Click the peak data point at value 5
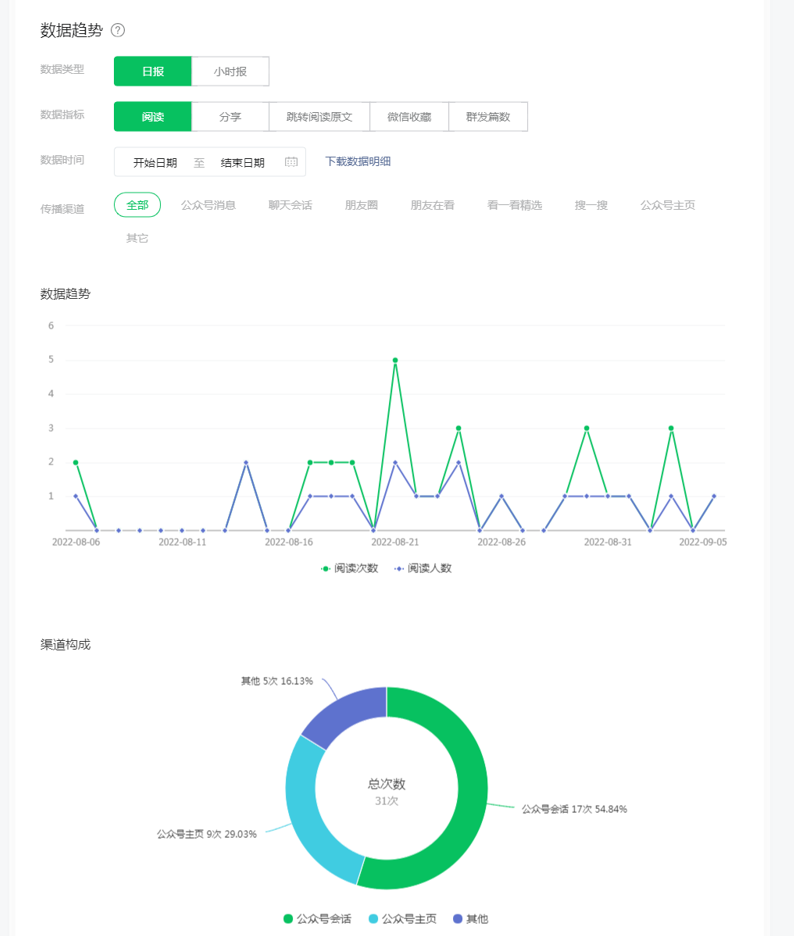794x936 pixels. point(395,360)
